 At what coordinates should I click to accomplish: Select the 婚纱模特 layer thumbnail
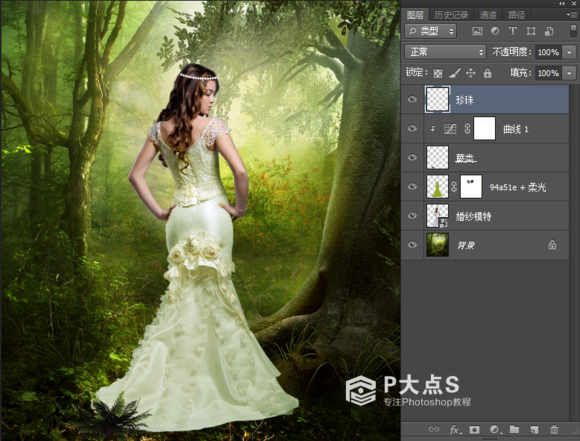[437, 216]
